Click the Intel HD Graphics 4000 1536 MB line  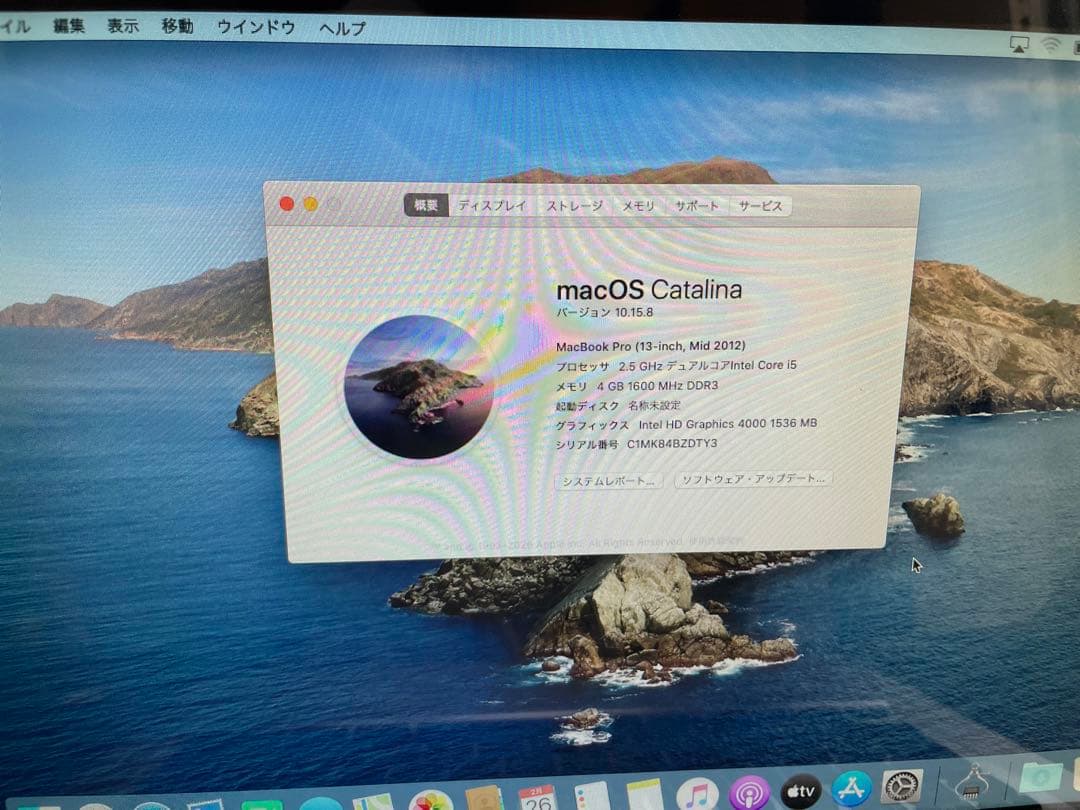tap(686, 424)
